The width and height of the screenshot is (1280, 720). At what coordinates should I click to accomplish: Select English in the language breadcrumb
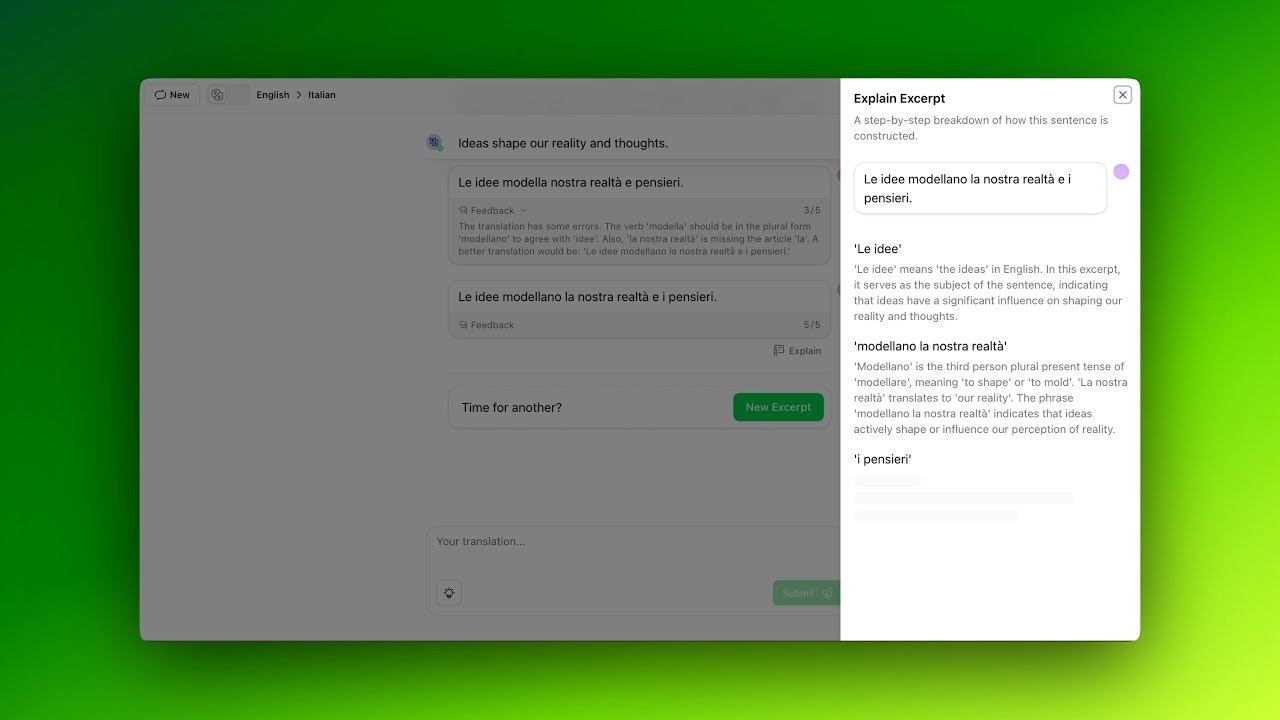pyautogui.click(x=272, y=95)
